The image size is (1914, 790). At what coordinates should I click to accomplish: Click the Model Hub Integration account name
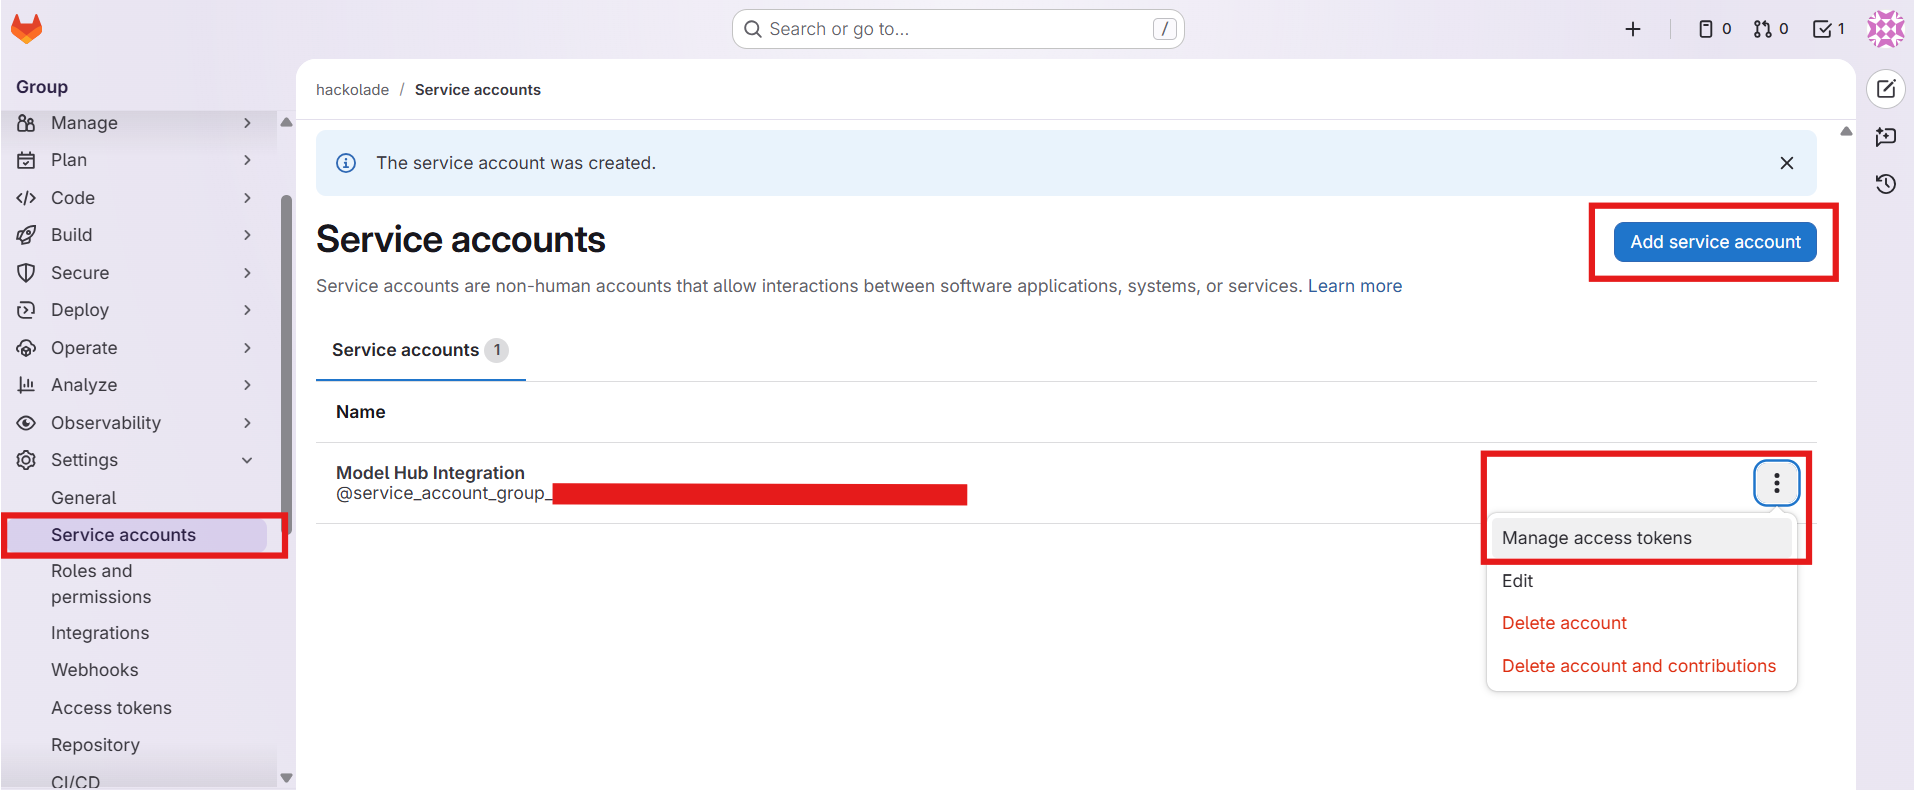[x=430, y=473]
